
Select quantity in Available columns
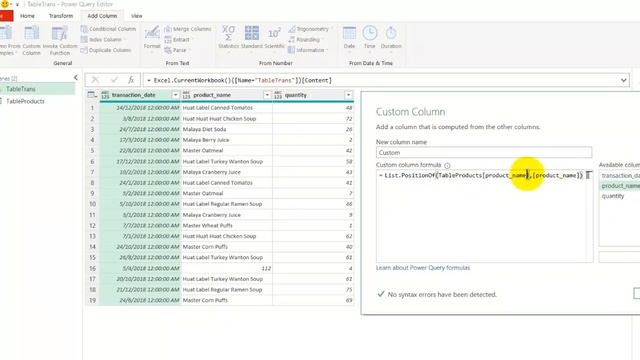coord(613,196)
